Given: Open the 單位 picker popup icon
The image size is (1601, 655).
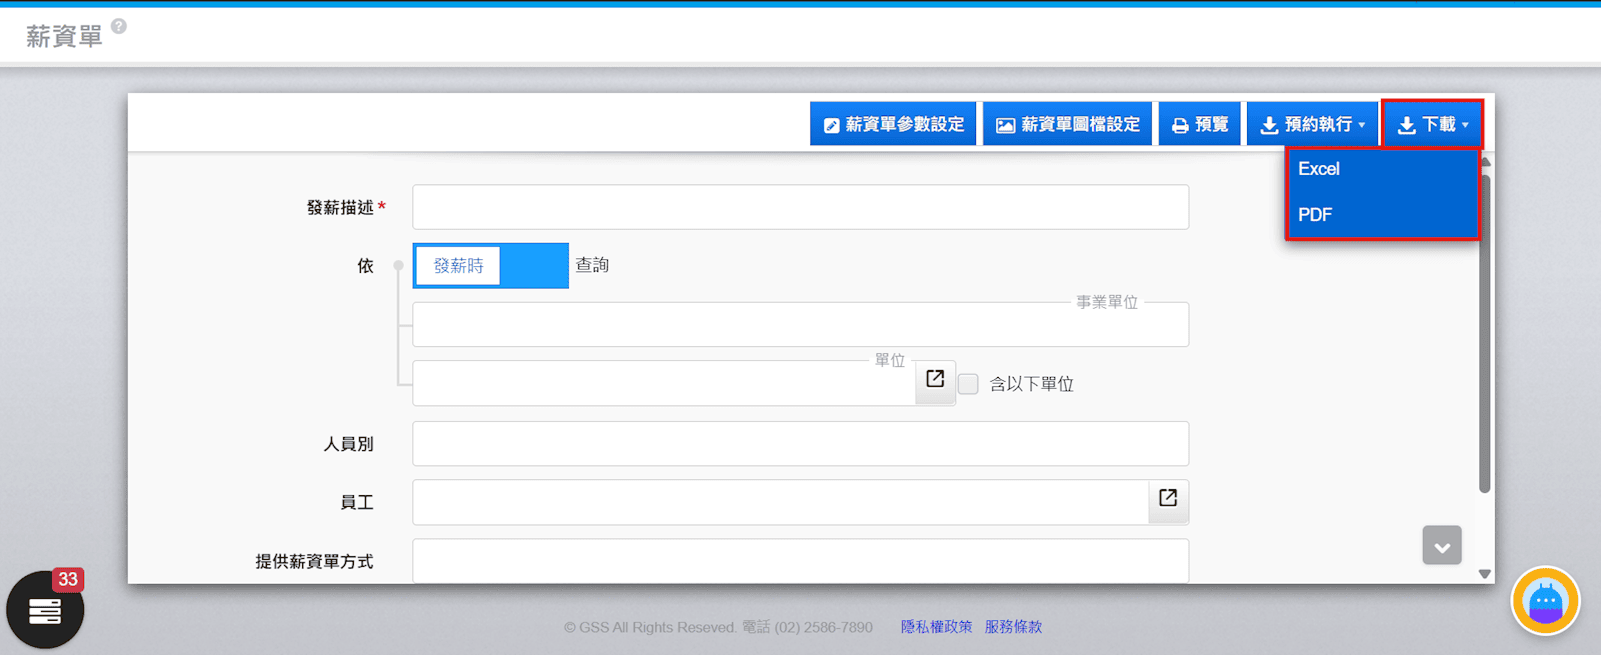Looking at the screenshot, I should pos(935,380).
